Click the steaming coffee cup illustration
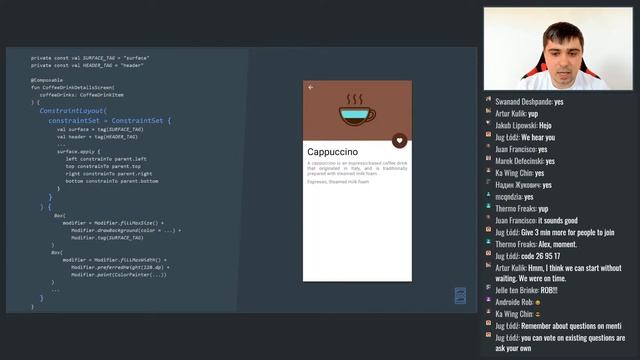The height and width of the screenshot is (360, 640). pos(357,109)
